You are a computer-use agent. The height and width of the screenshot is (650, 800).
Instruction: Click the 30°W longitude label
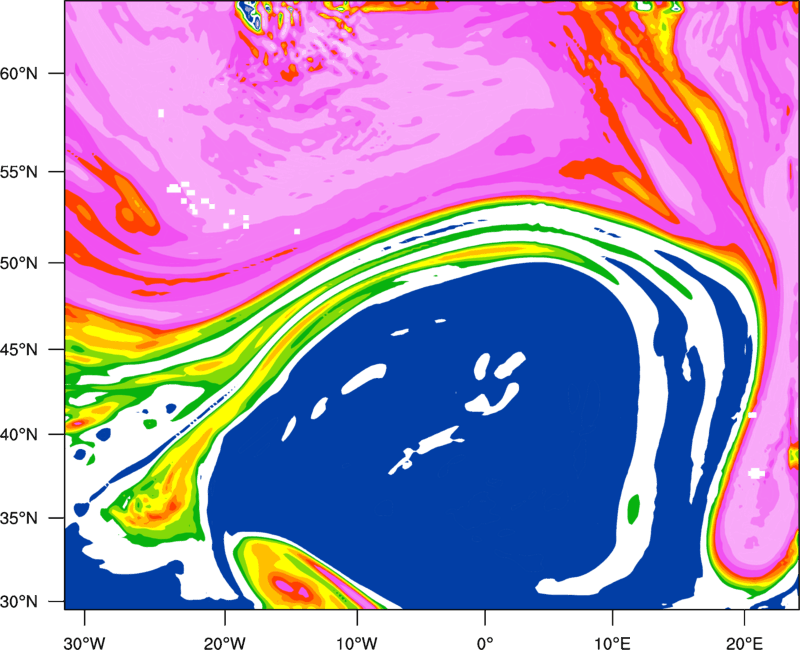click(84, 643)
